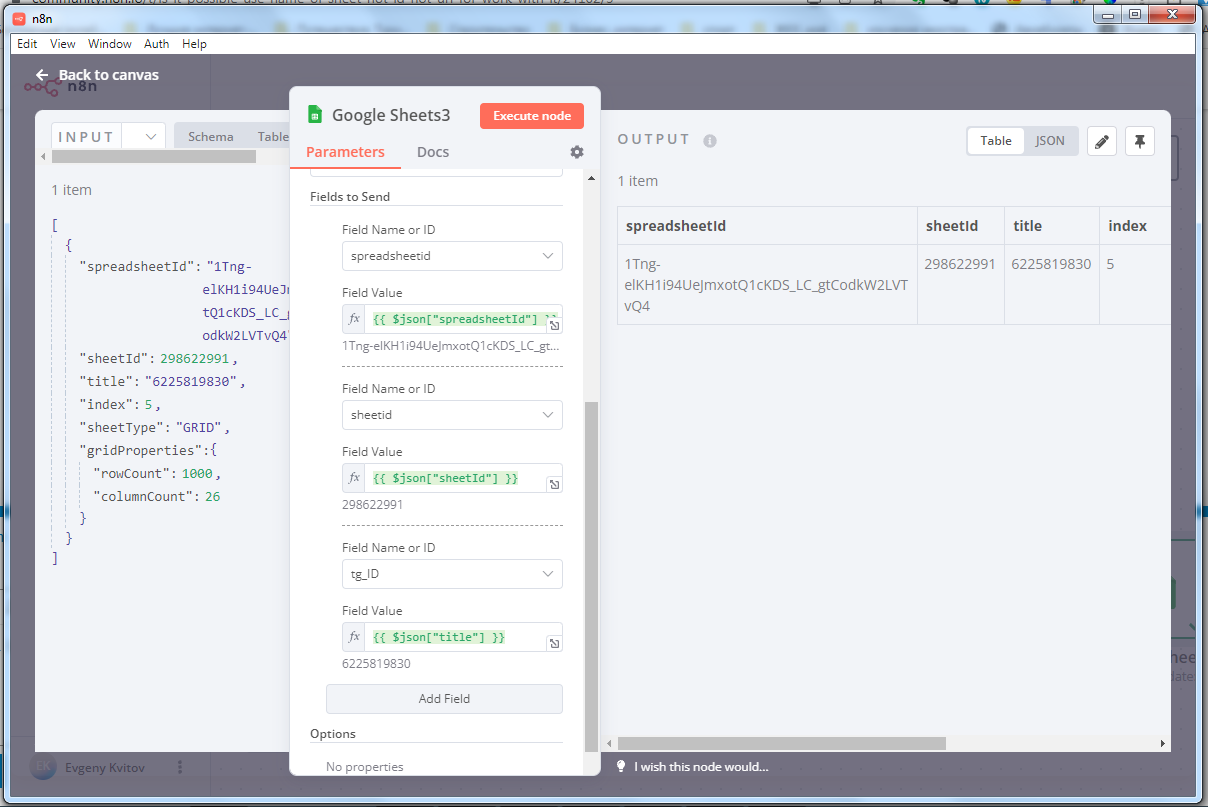Switch to the Docs tab
1208x807 pixels.
(x=433, y=152)
